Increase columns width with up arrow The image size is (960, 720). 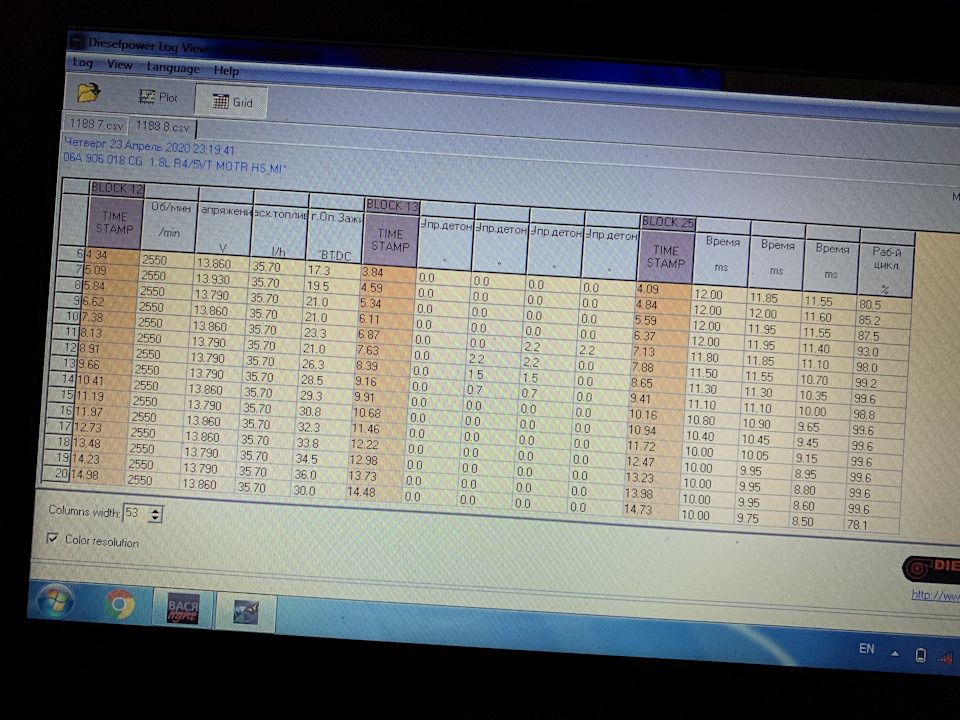156,510
